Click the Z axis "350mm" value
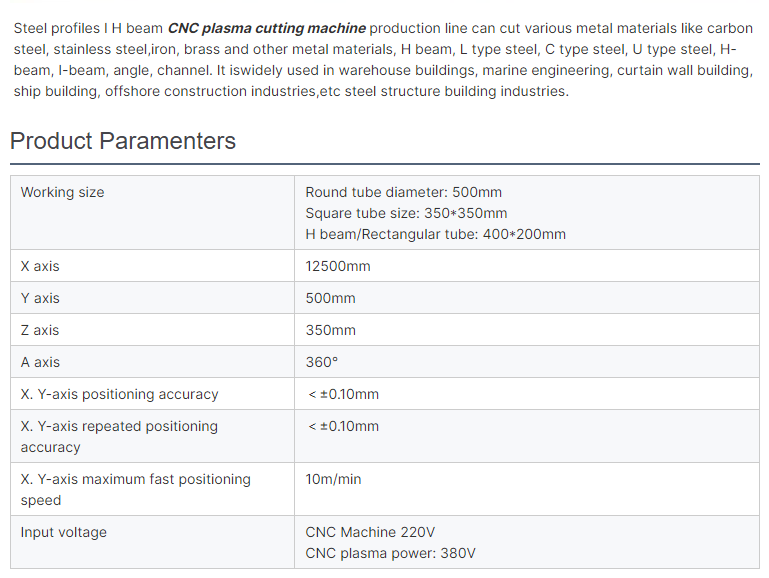The width and height of the screenshot is (769, 578). tap(330, 330)
